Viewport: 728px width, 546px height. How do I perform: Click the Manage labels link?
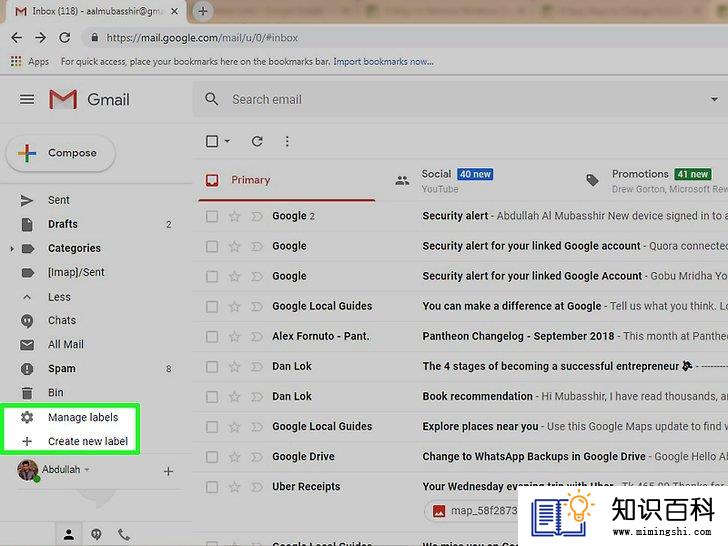tap(83, 417)
